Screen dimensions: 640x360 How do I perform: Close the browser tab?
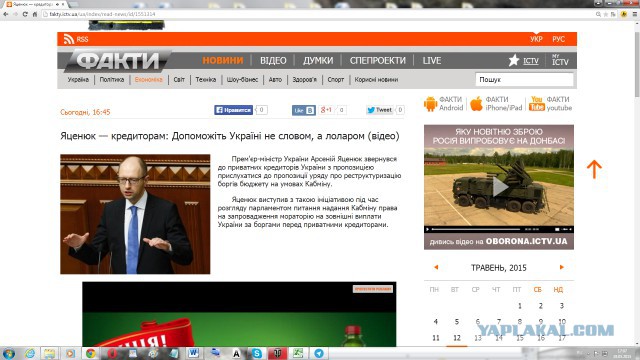point(63,4)
